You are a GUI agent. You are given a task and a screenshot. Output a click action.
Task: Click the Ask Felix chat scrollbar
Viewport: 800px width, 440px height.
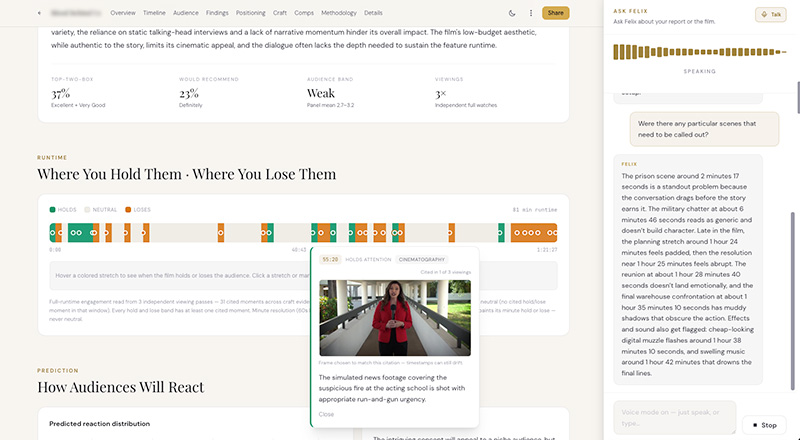[x=792, y=301]
